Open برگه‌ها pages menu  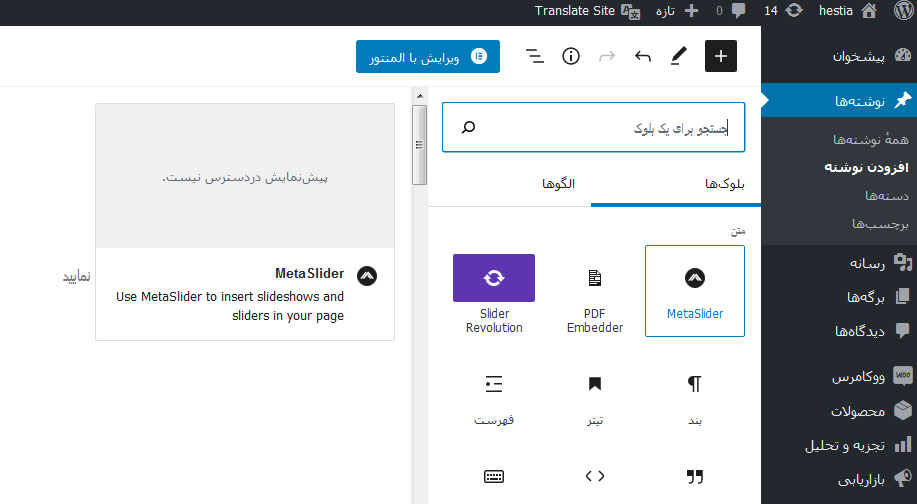[x=839, y=297]
